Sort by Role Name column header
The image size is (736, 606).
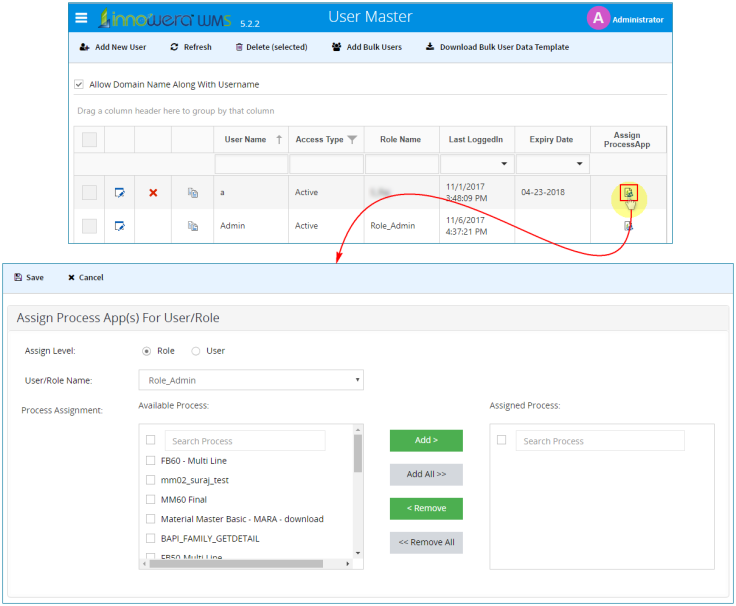[x=400, y=139]
